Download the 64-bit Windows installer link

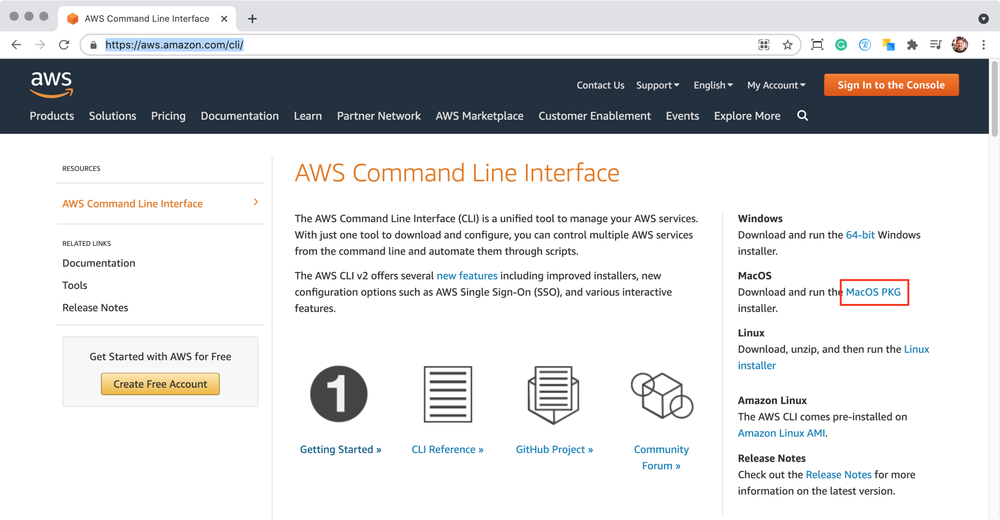pyautogui.click(x=860, y=235)
